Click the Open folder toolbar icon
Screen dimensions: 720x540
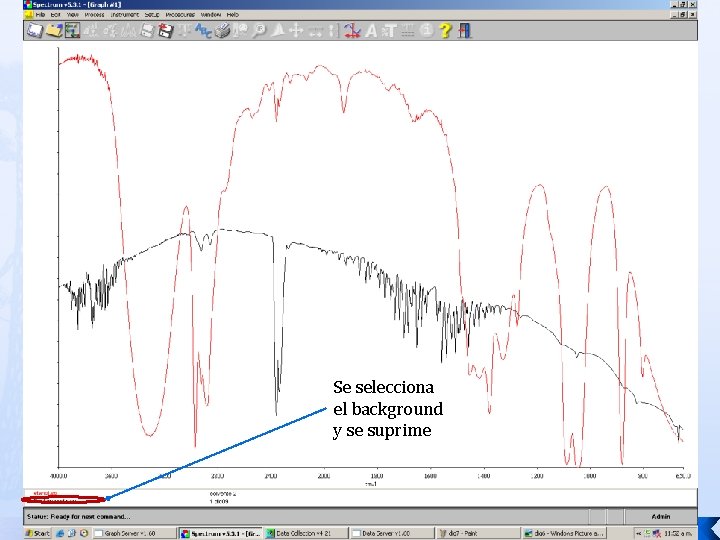[53, 31]
